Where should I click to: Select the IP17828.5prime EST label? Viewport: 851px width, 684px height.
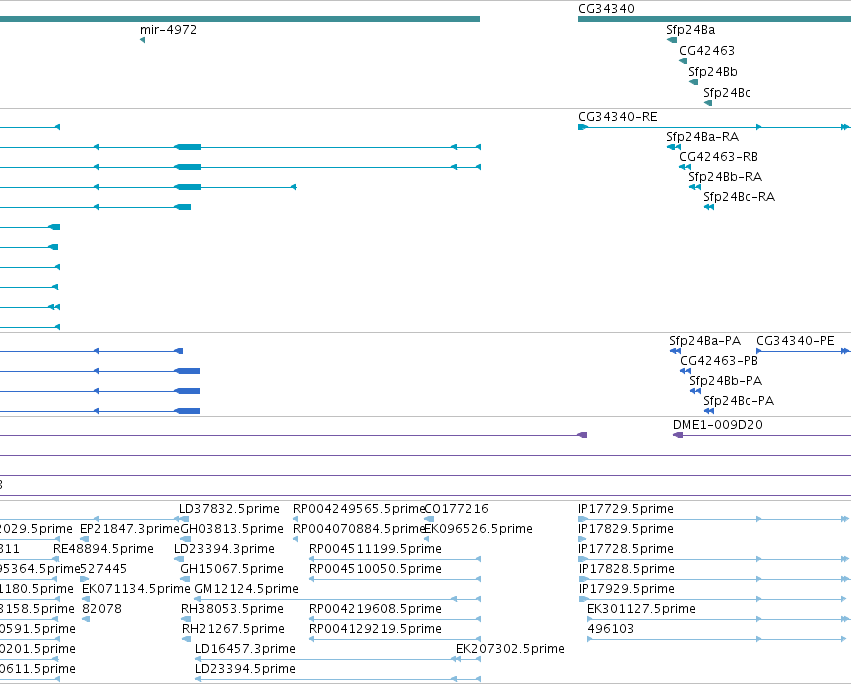(626, 569)
